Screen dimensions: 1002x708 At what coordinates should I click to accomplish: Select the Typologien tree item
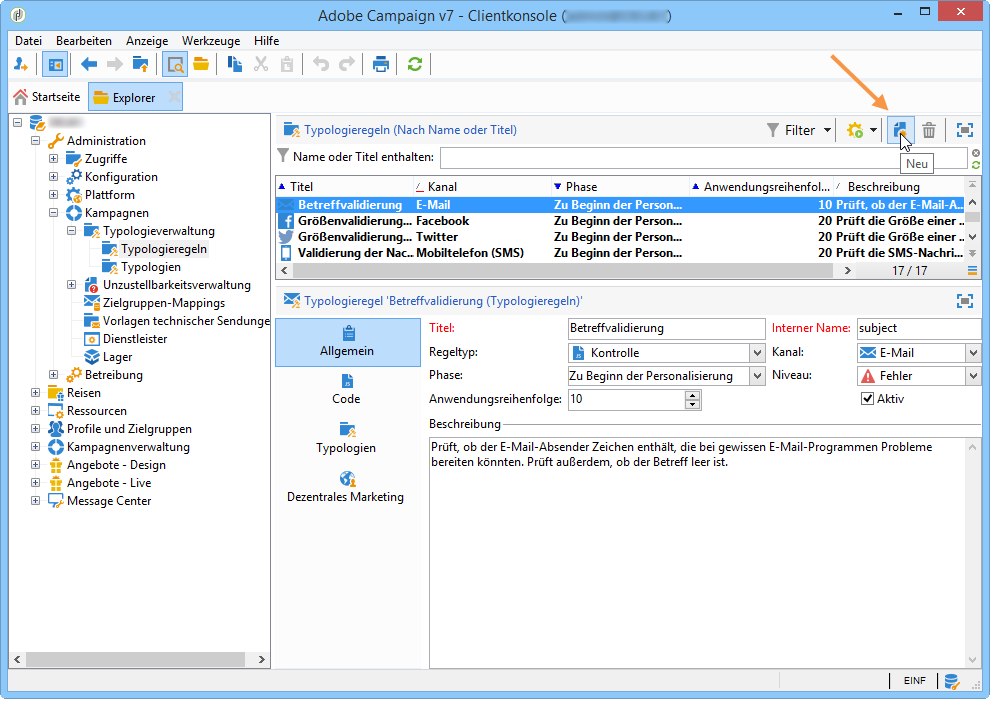point(151,267)
